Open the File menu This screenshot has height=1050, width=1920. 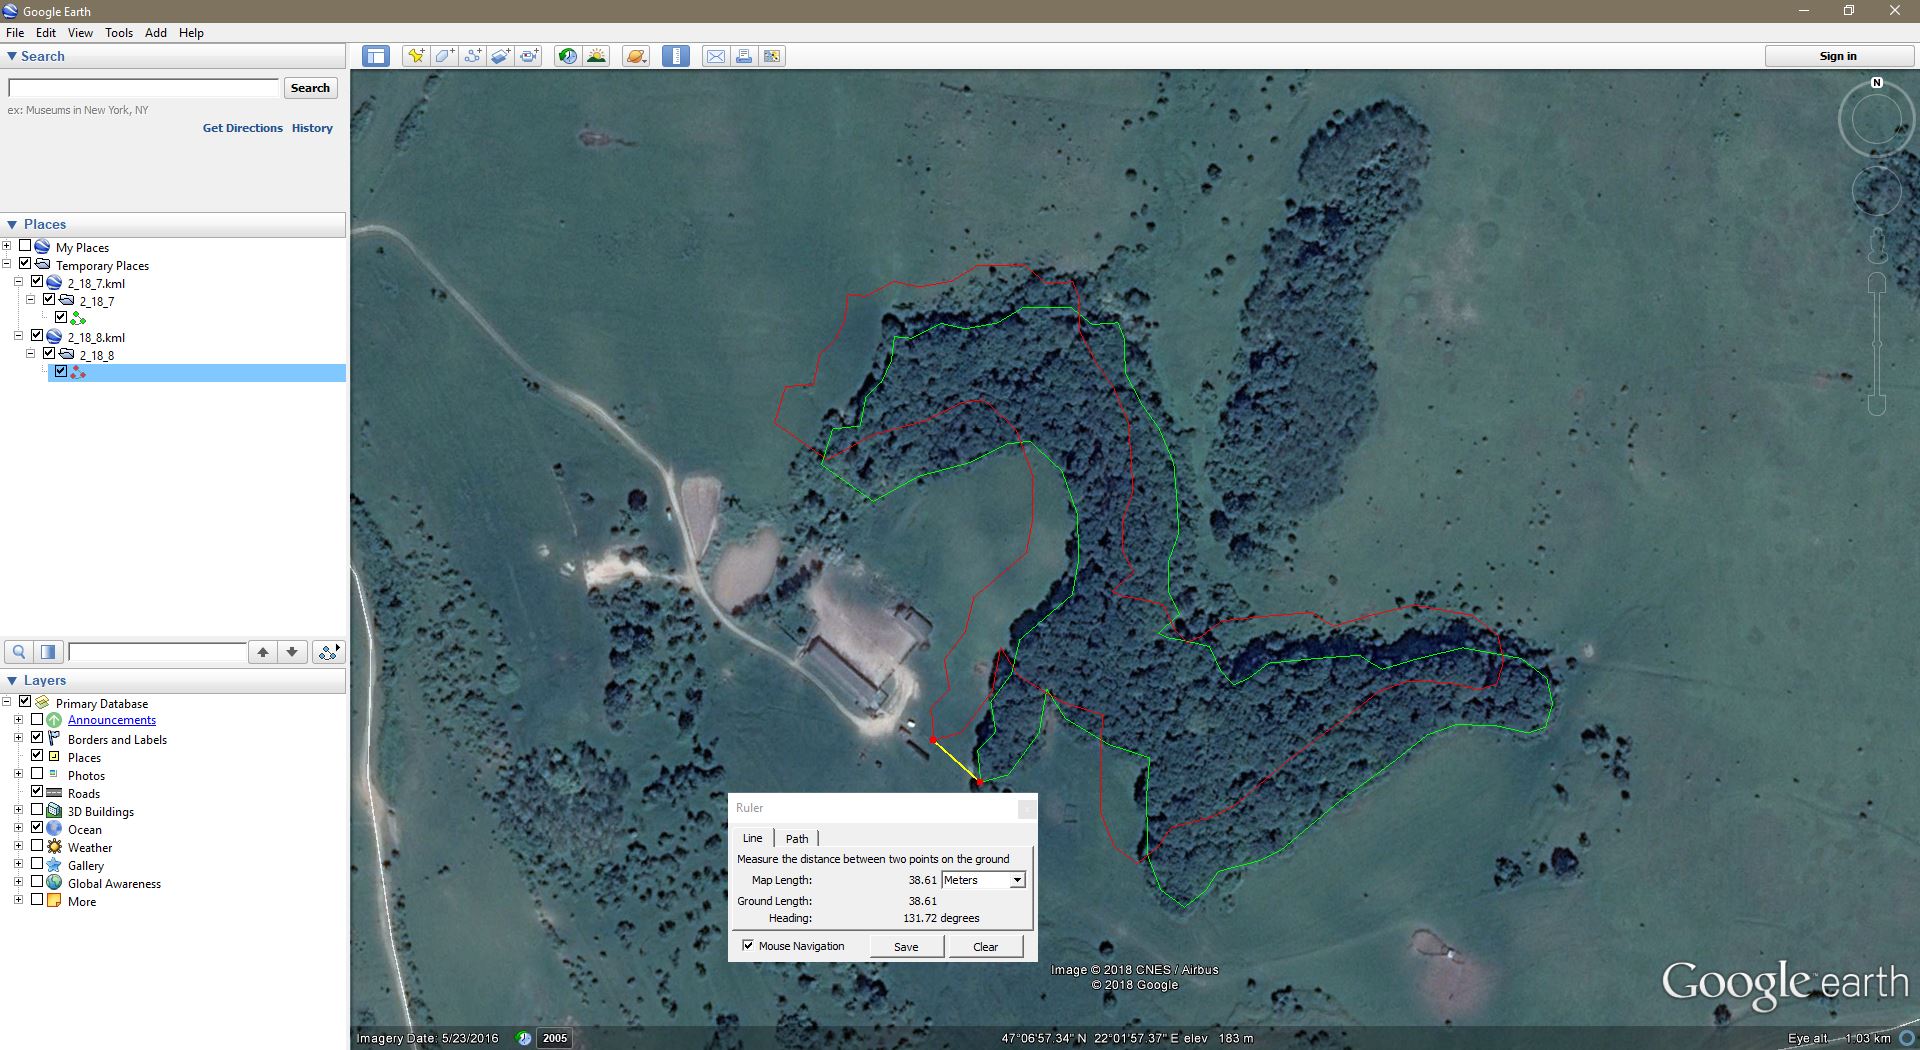pyautogui.click(x=15, y=33)
